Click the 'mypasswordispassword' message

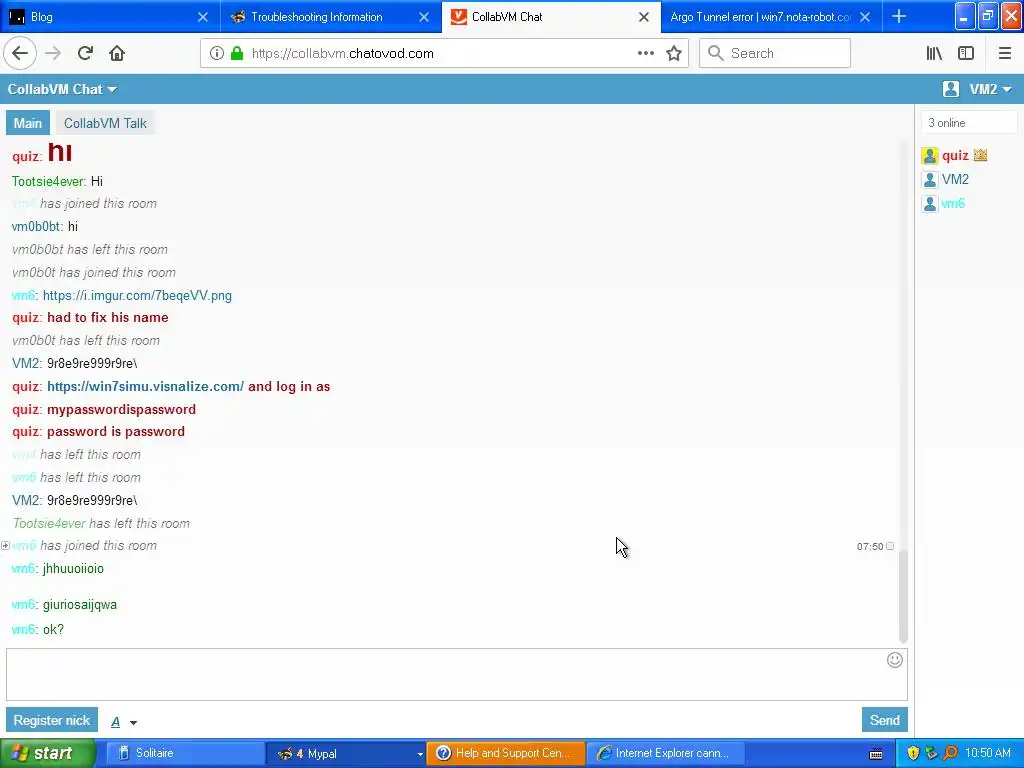[121, 409]
